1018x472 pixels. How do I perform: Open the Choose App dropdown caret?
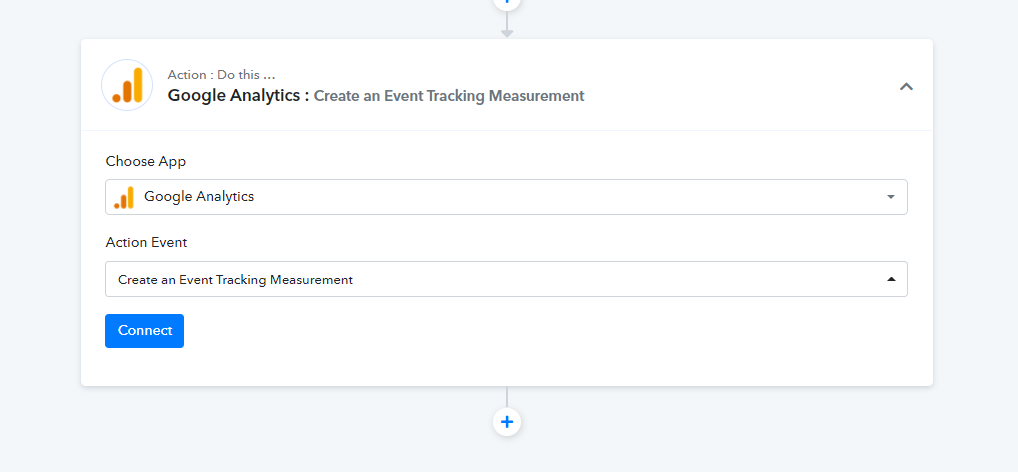(891, 197)
